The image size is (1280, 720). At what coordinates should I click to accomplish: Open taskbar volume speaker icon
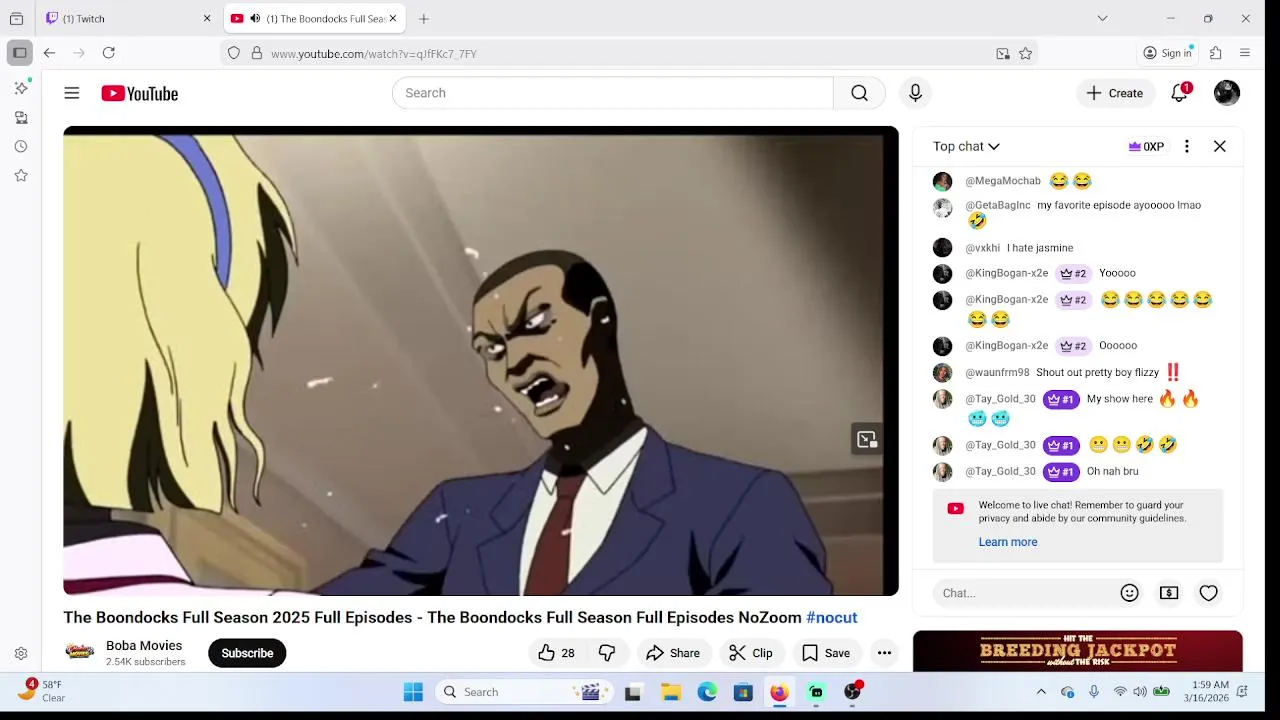[x=1140, y=692]
